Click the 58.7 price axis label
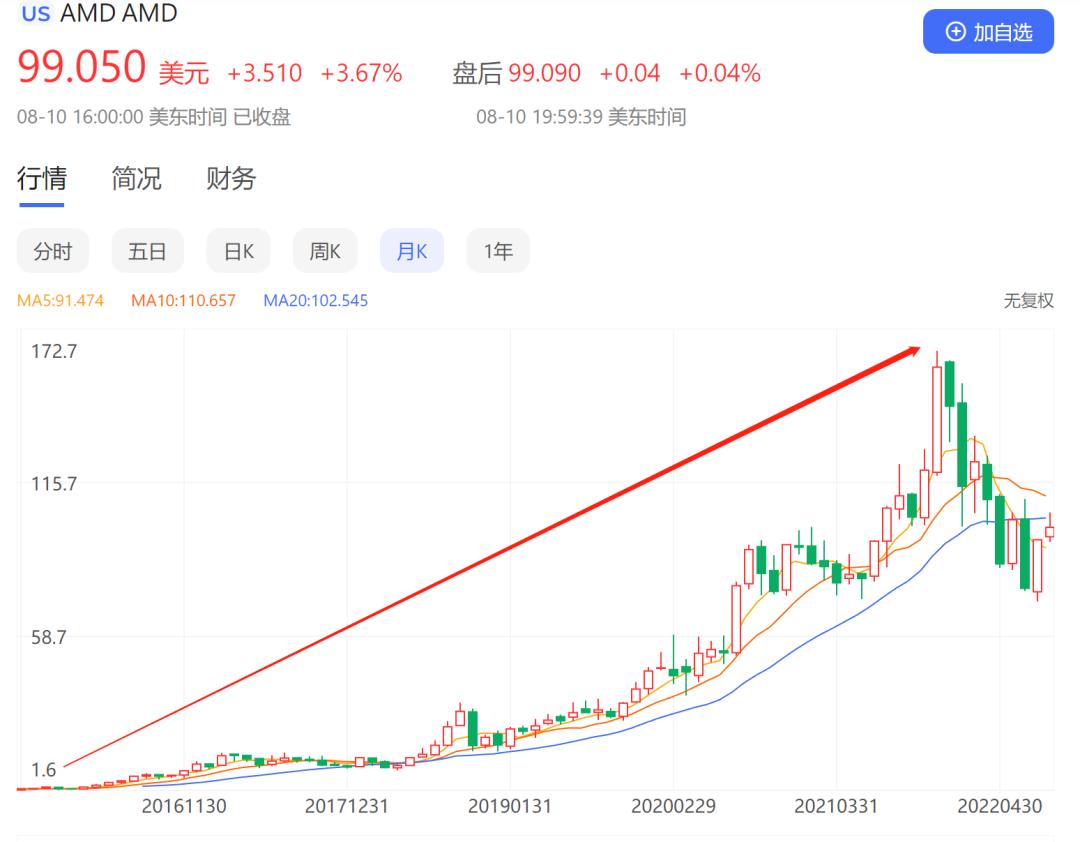The width and height of the screenshot is (1080, 842). (x=49, y=637)
